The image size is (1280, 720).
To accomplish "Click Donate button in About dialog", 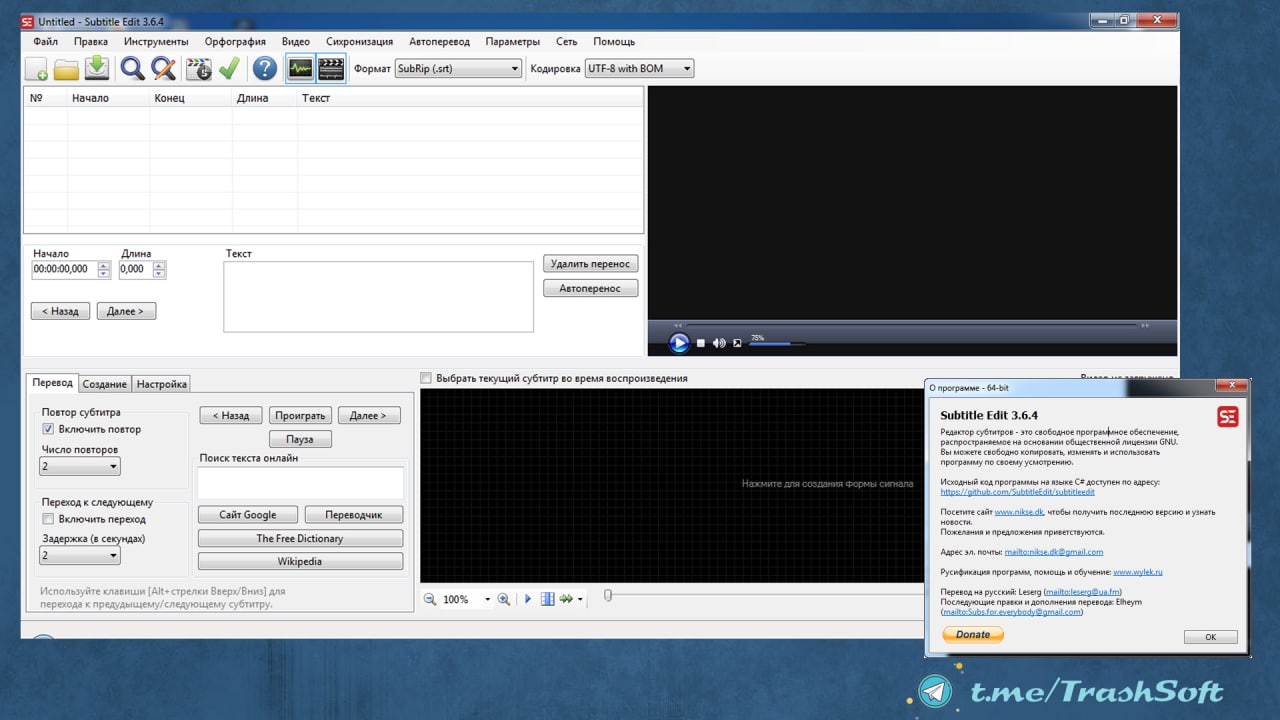I will [973, 635].
